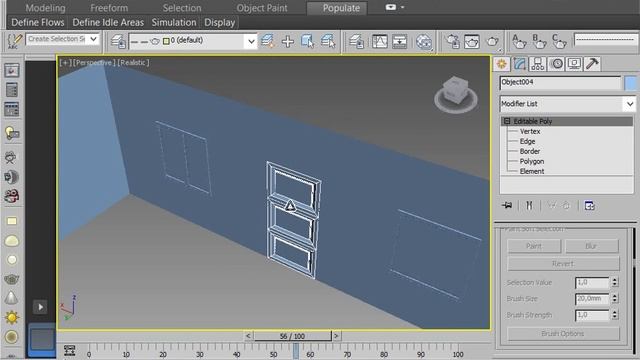Click the Brush Options button
Image resolution: width=640 pixels, height=360 pixels.
point(563,333)
